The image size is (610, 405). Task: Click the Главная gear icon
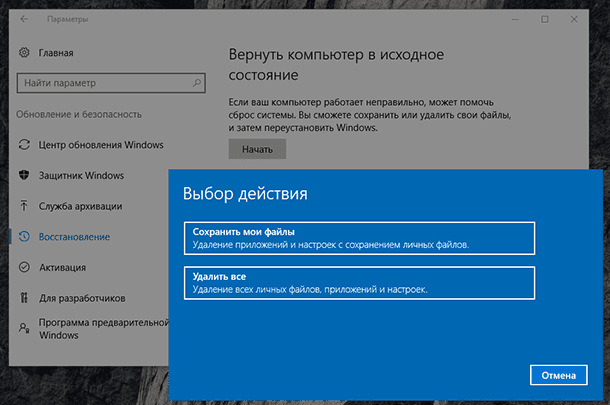(24, 53)
